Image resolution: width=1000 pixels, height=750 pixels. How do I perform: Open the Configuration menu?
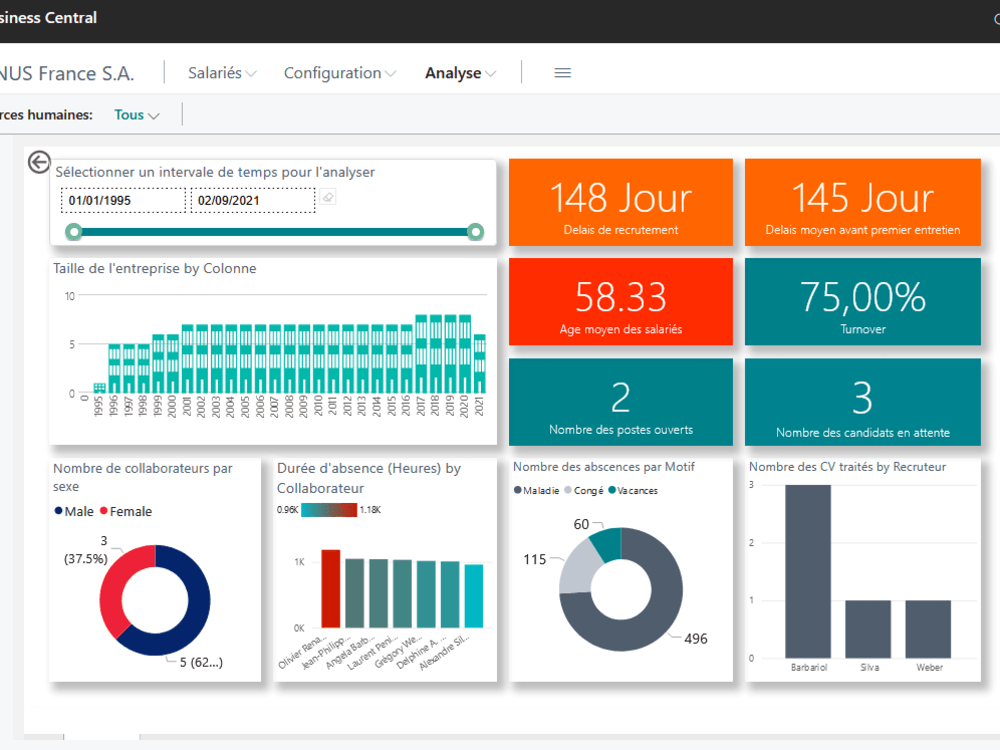pos(339,73)
